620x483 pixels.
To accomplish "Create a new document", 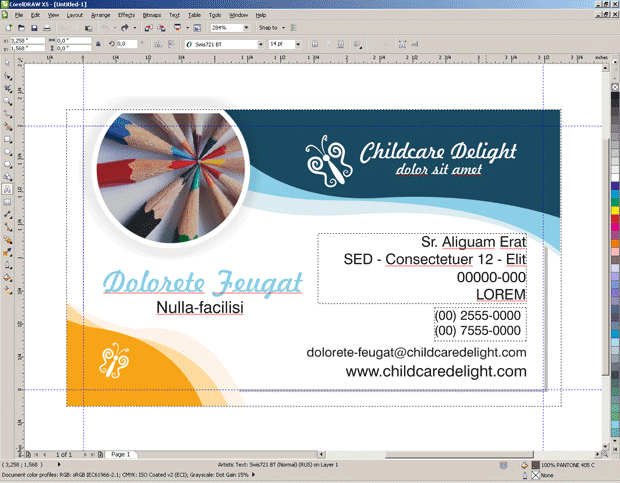I will (x=9, y=28).
